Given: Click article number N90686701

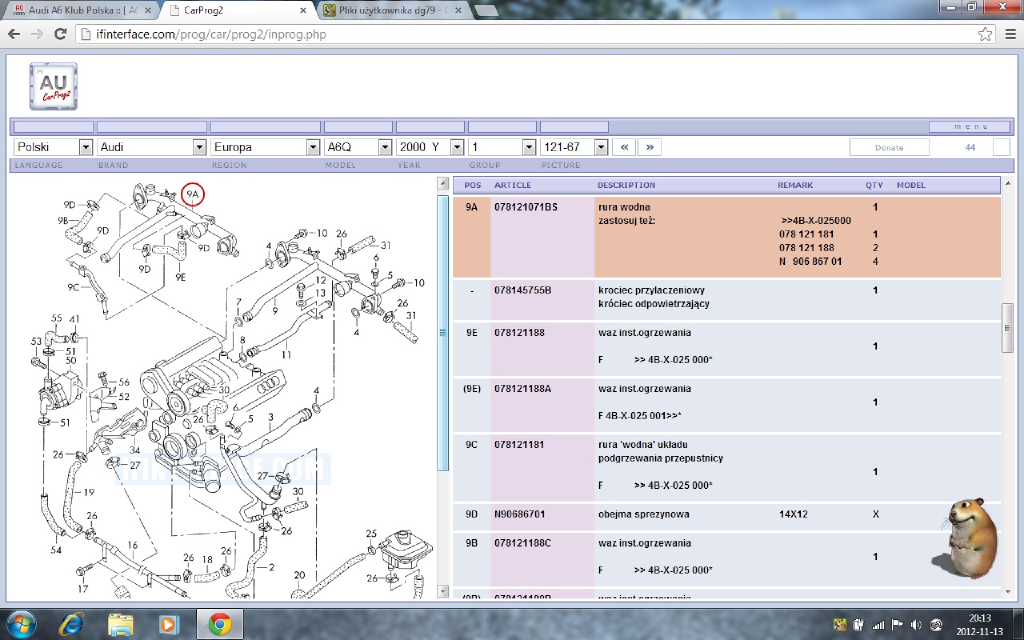Looking at the screenshot, I should click(519, 514).
